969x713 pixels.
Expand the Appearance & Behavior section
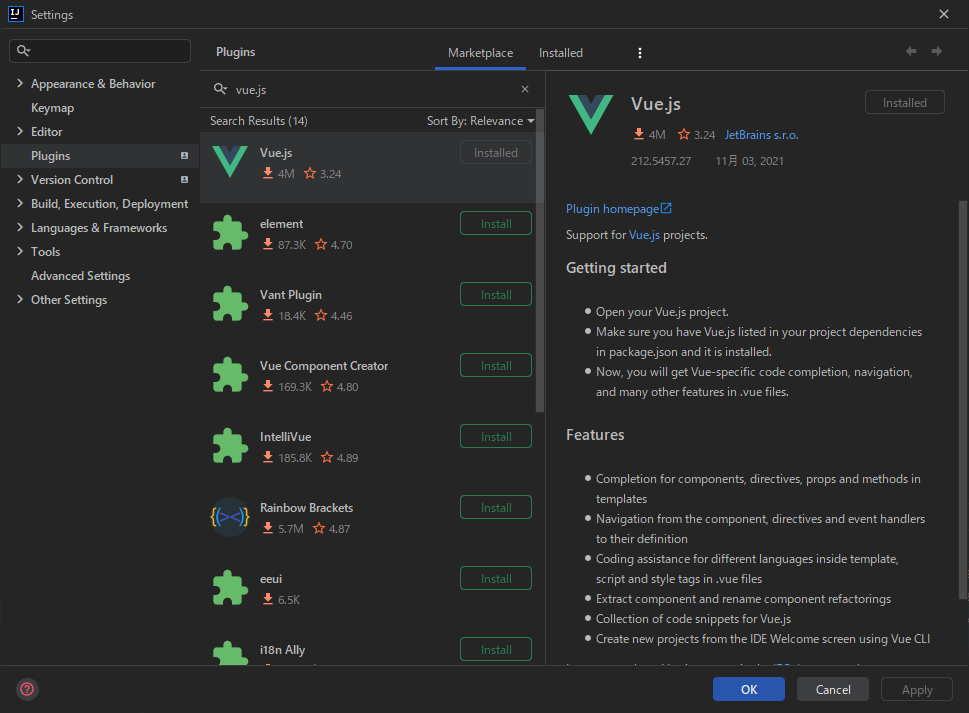point(18,83)
